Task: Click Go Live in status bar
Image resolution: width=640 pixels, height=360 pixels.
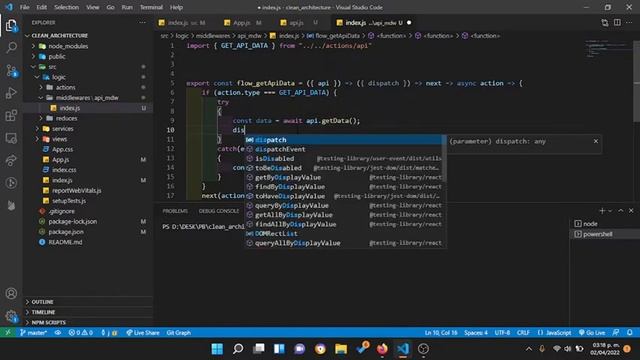Action: 592,333
